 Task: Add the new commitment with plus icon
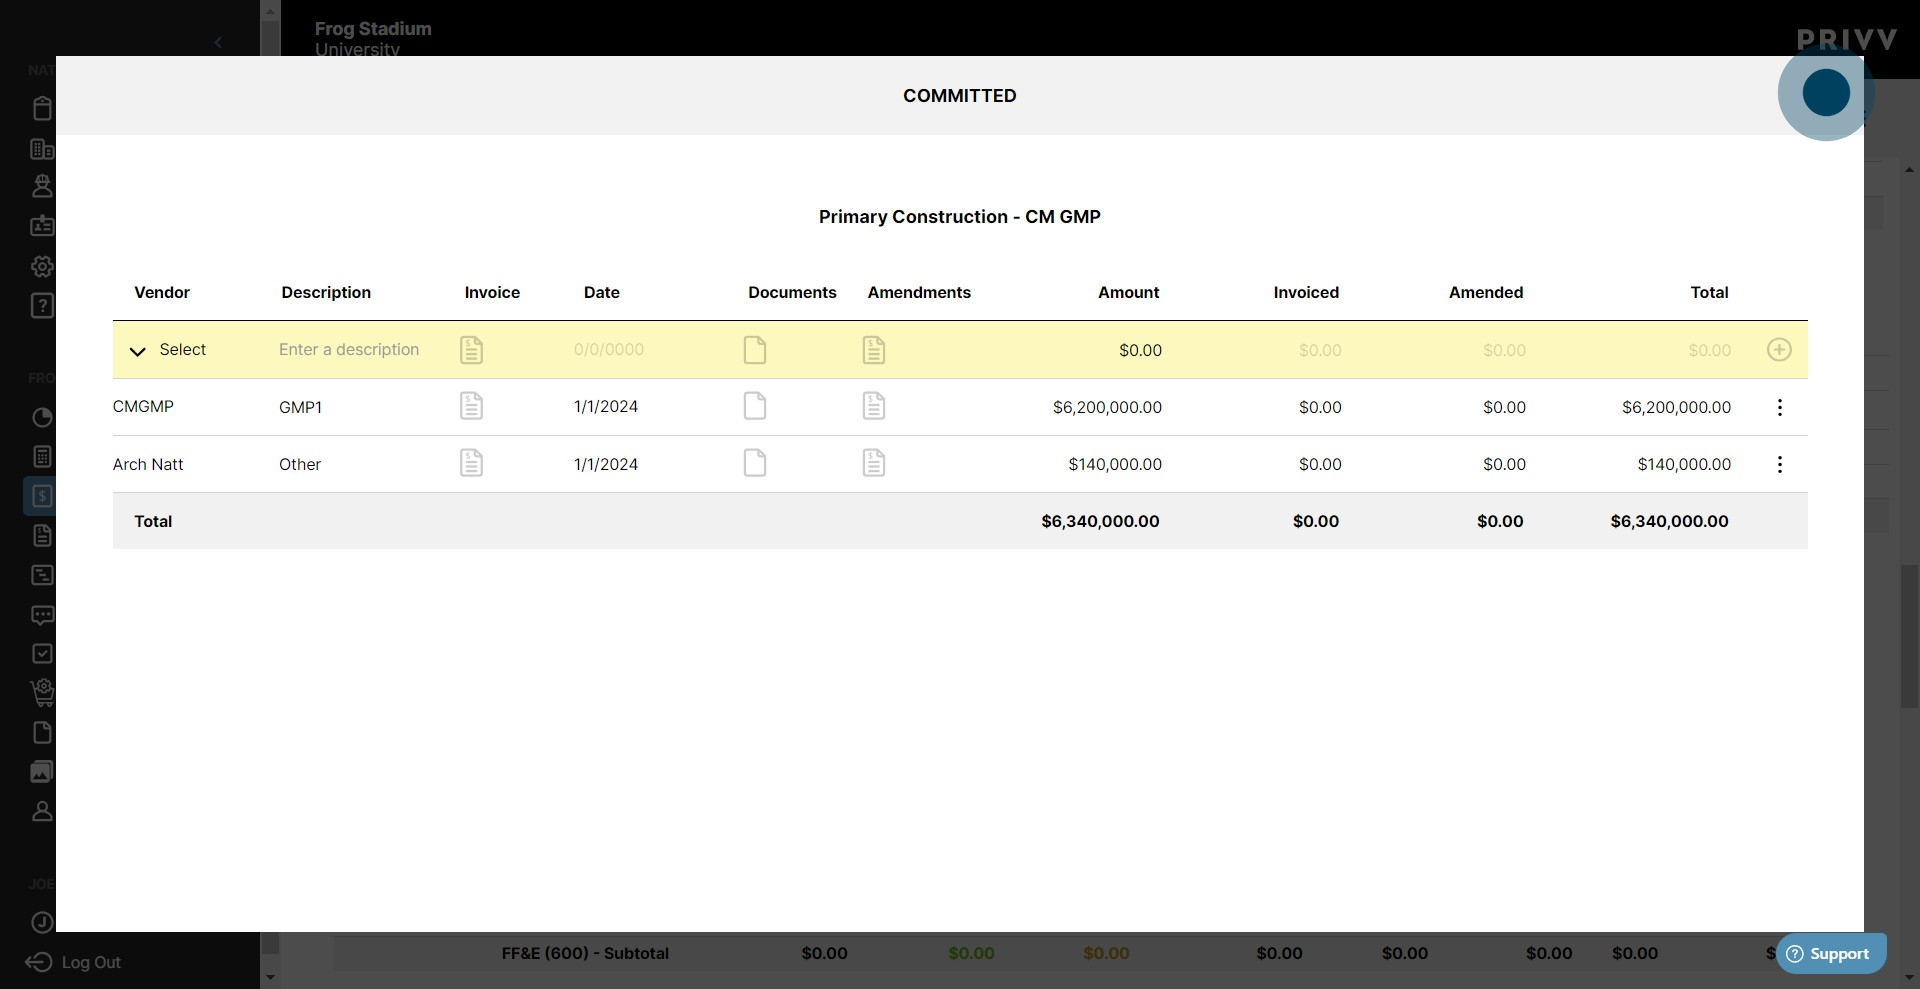pyautogui.click(x=1779, y=350)
